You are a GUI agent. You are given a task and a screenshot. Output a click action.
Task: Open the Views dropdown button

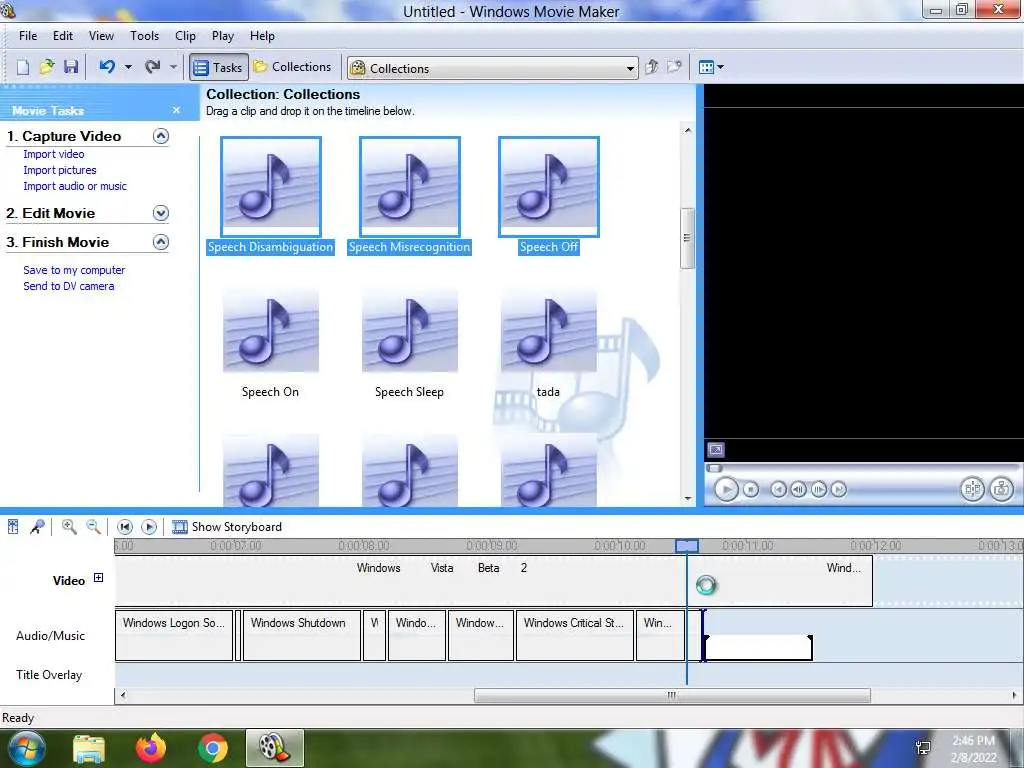(711, 67)
